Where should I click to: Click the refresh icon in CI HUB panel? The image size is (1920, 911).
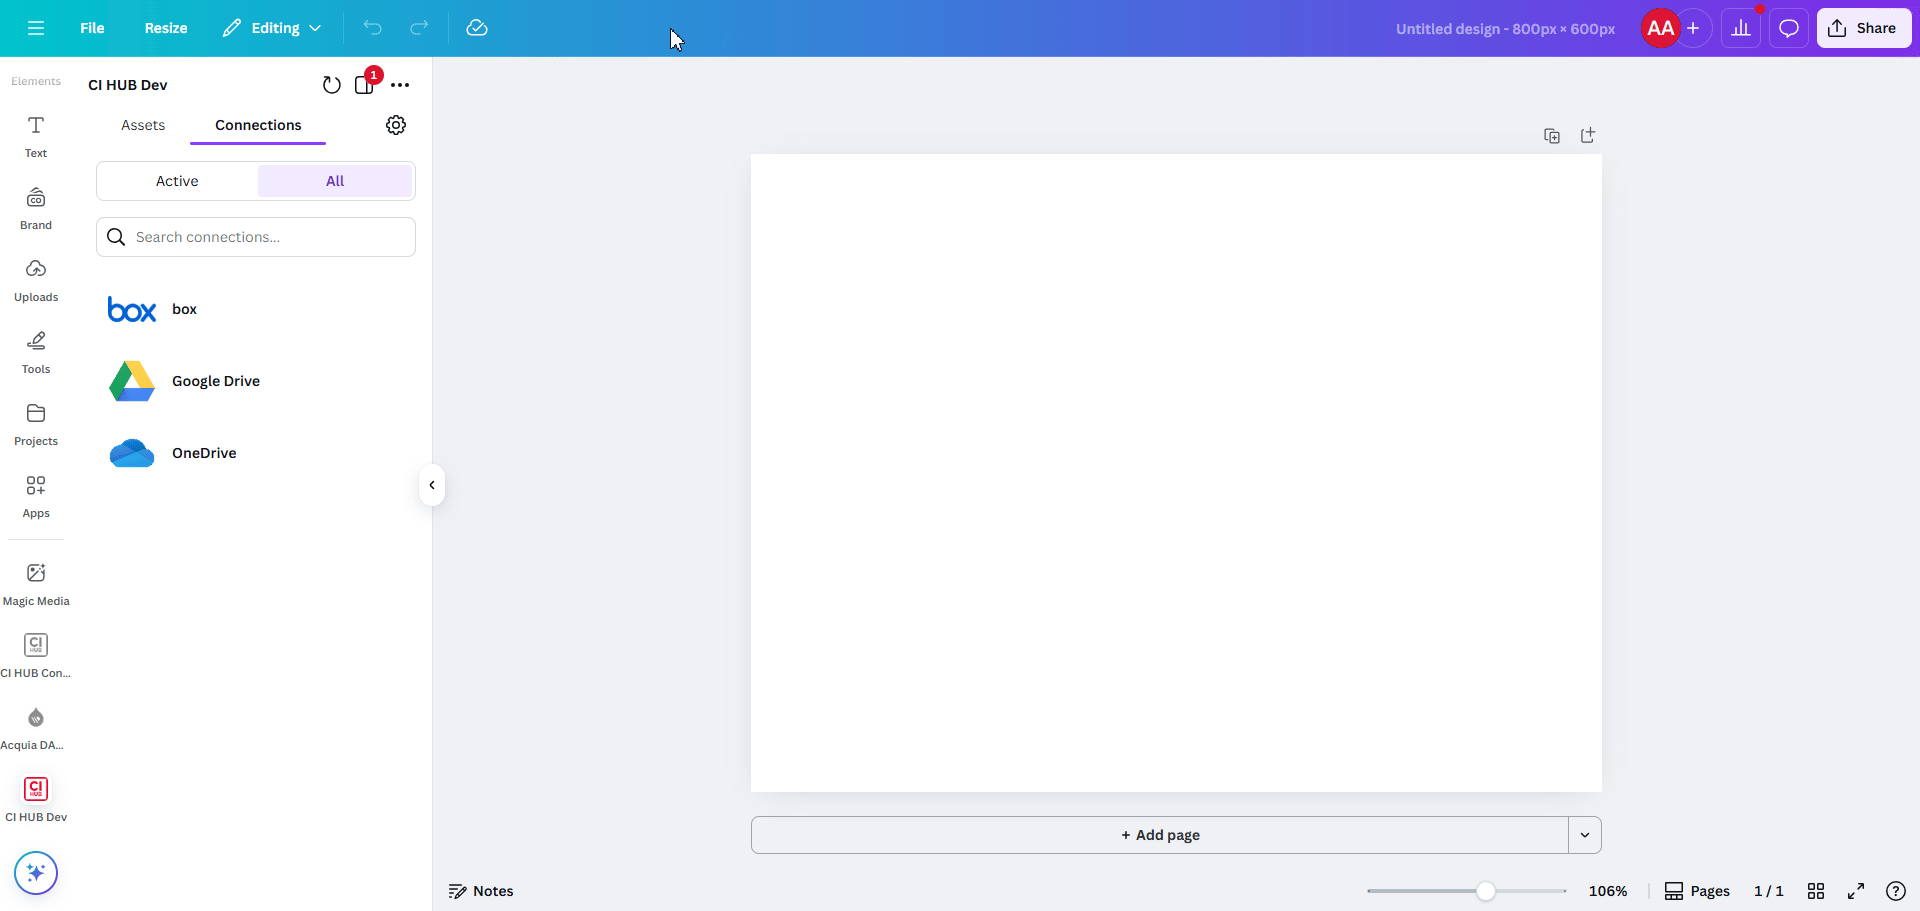[x=332, y=85]
